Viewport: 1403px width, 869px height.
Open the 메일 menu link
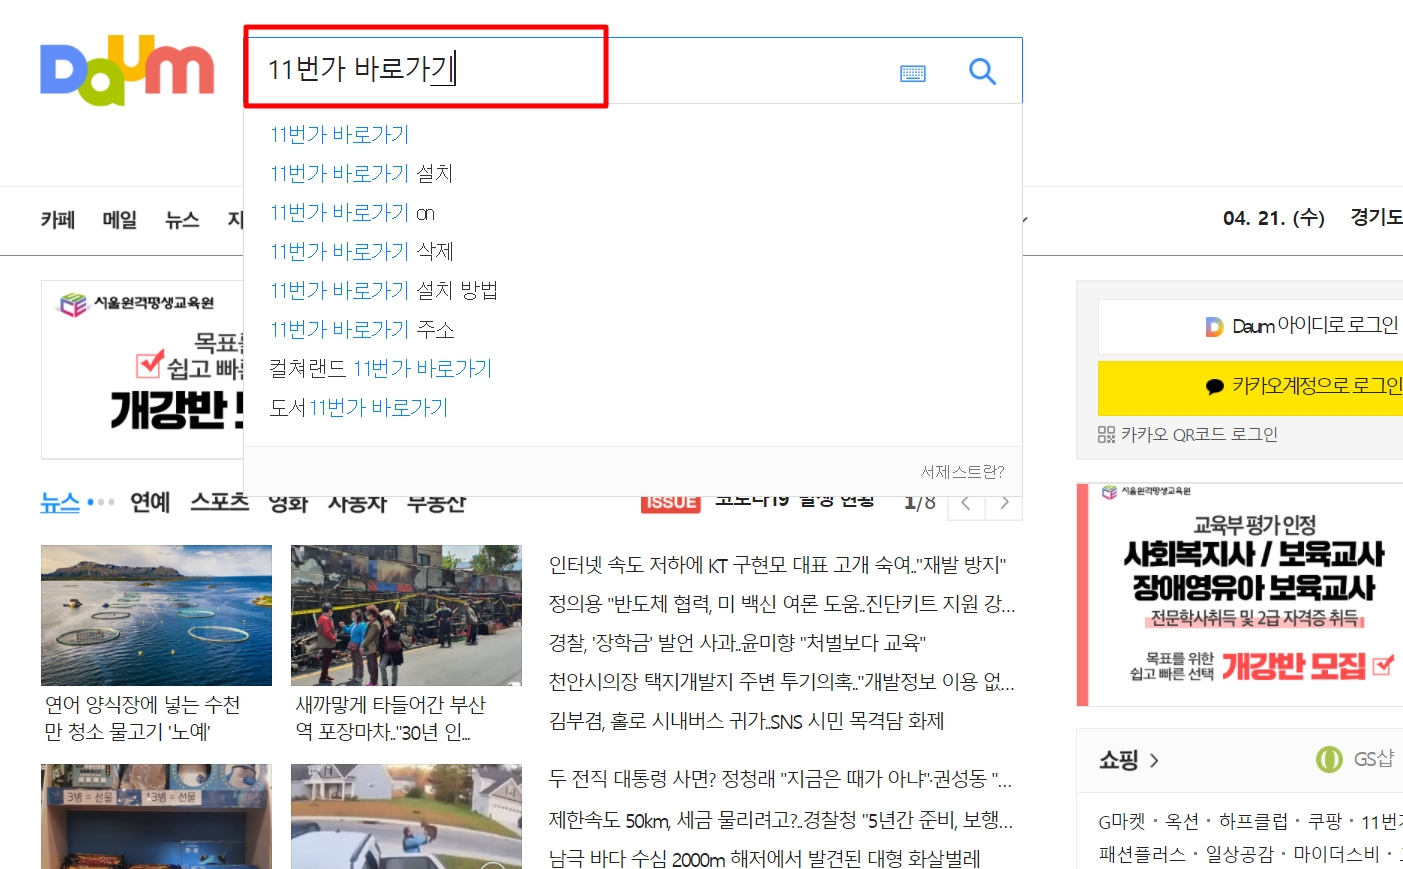120,219
